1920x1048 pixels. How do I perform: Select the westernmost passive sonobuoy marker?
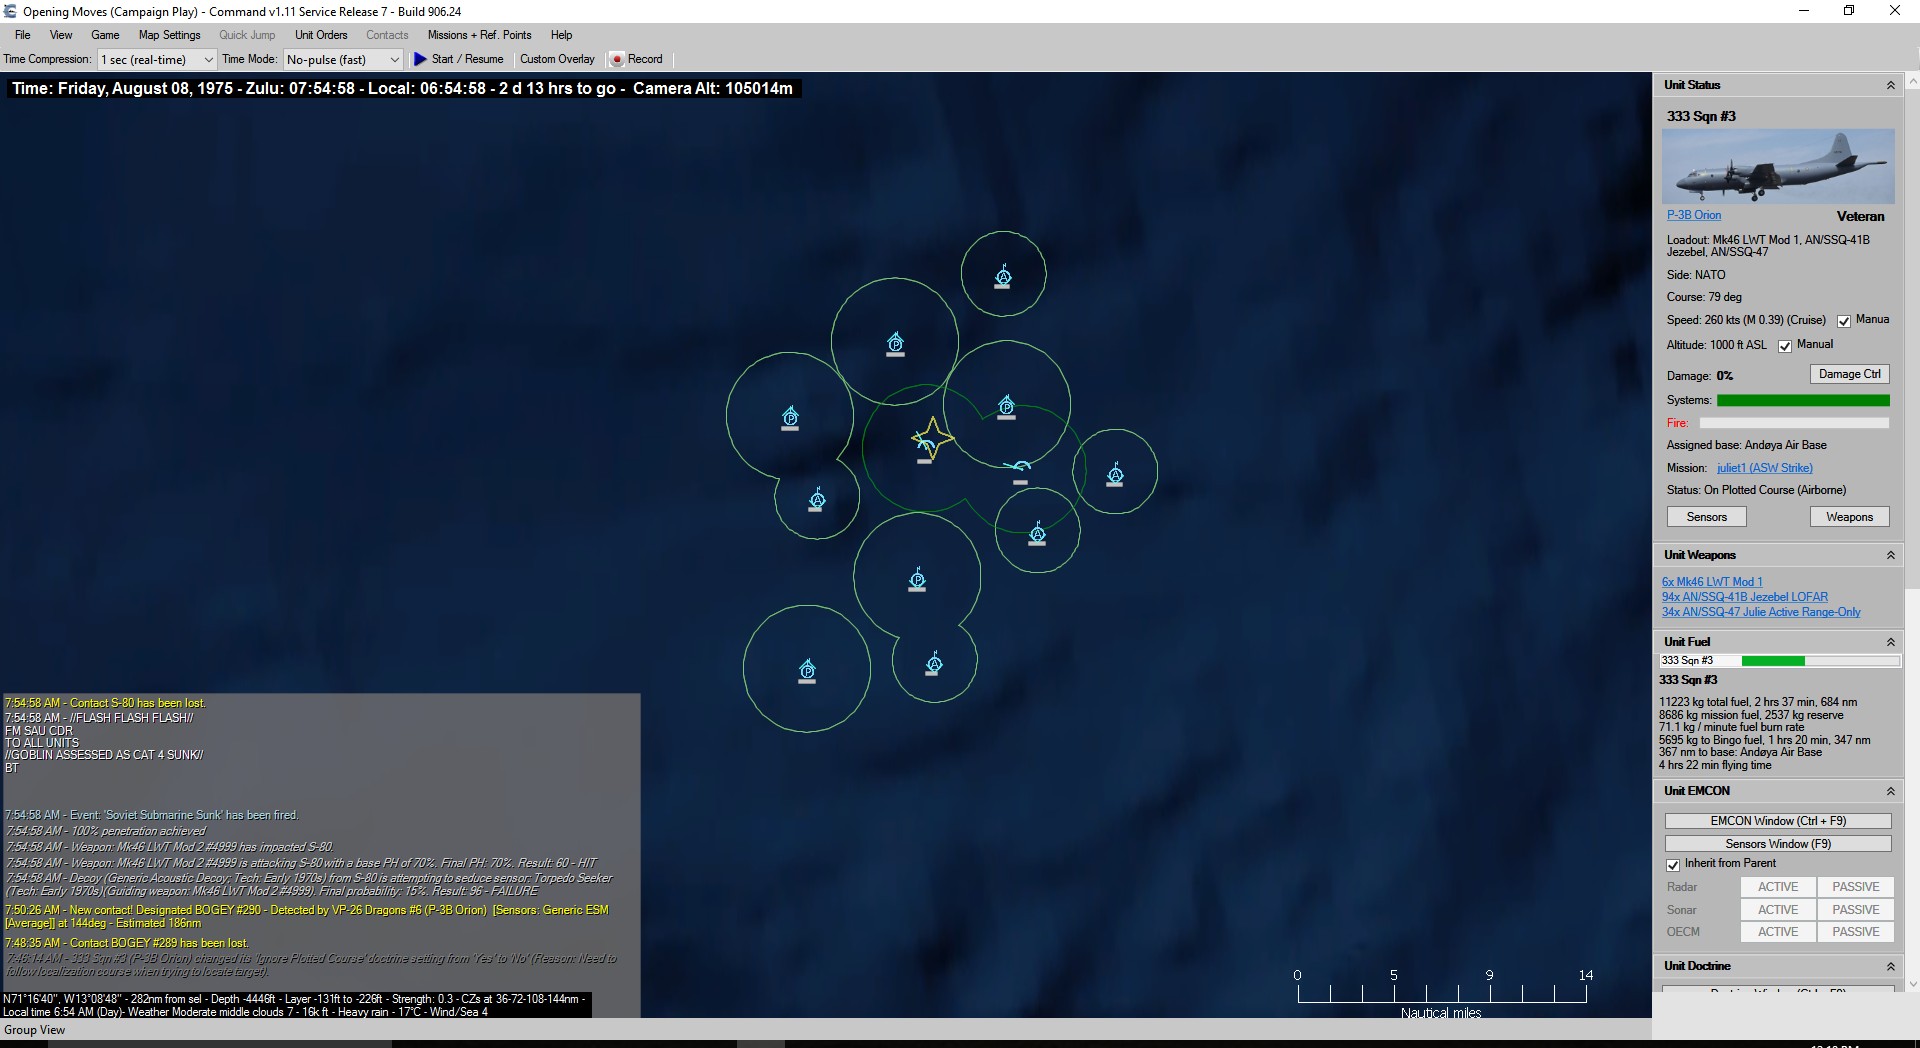click(x=790, y=418)
